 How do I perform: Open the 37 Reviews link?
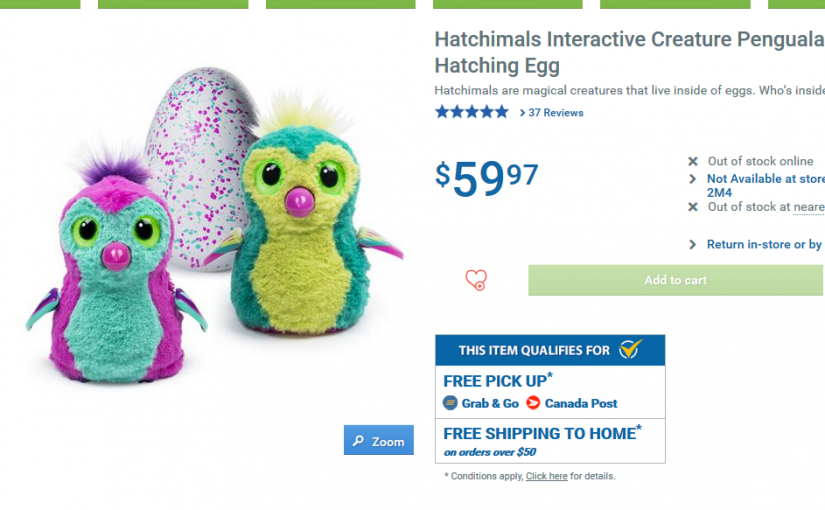[556, 113]
